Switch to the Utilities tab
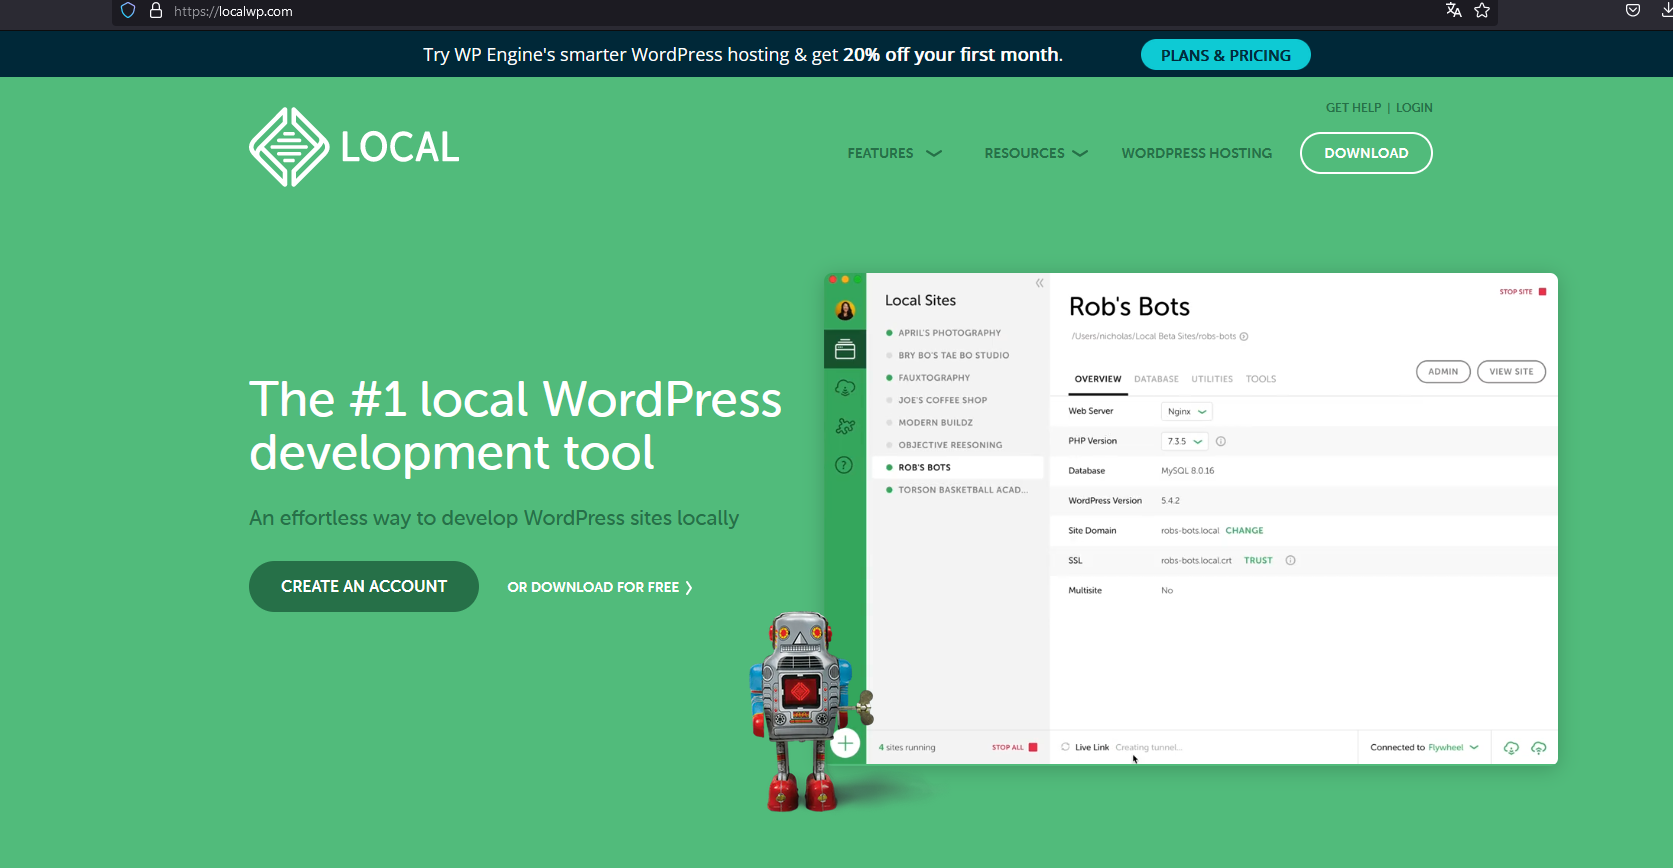This screenshot has height=868, width=1673. coord(1212,379)
